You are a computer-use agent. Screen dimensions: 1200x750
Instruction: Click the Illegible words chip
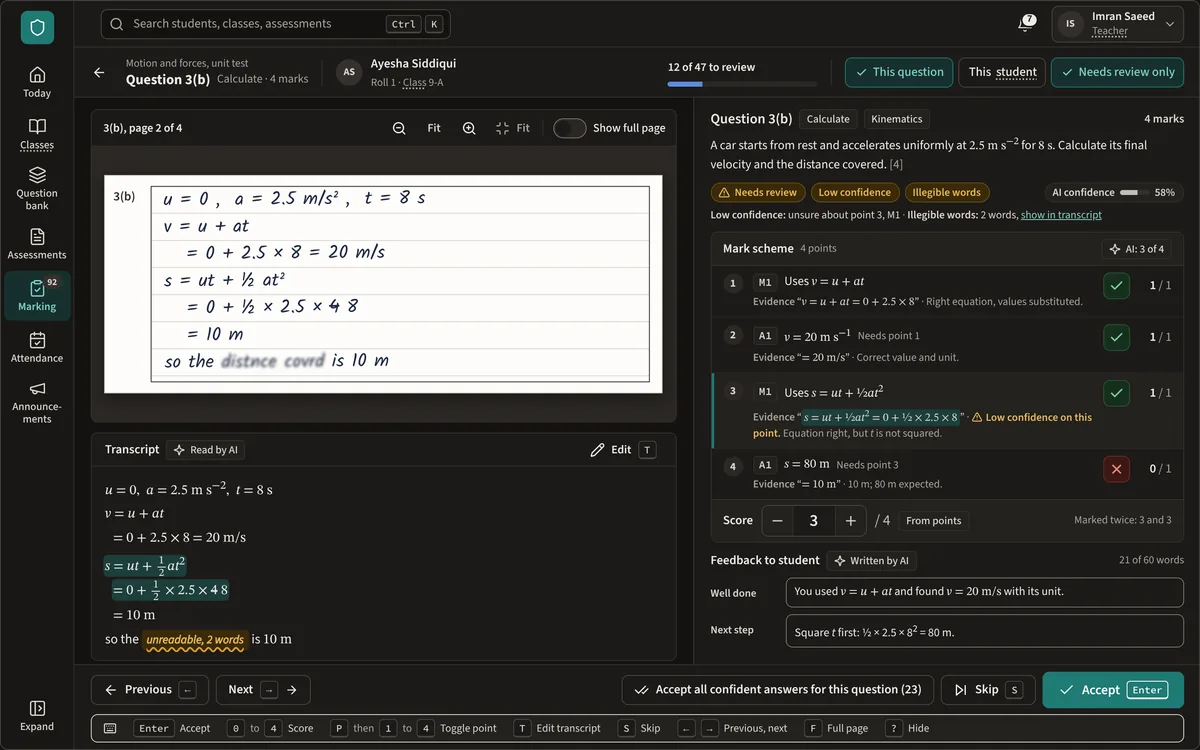(946, 192)
